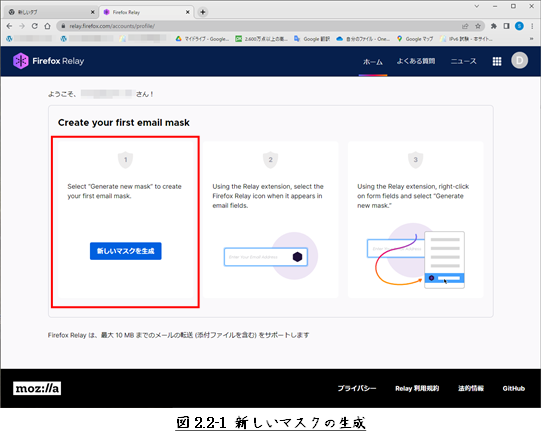Click the Create your first email mask heading
Viewport: 542px width, 440px height.
(x=124, y=123)
